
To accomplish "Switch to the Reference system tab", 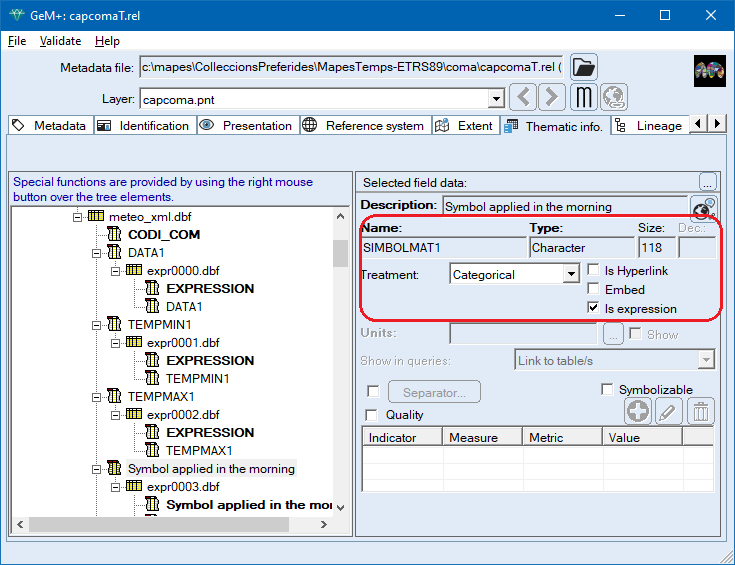I will click(x=365, y=126).
